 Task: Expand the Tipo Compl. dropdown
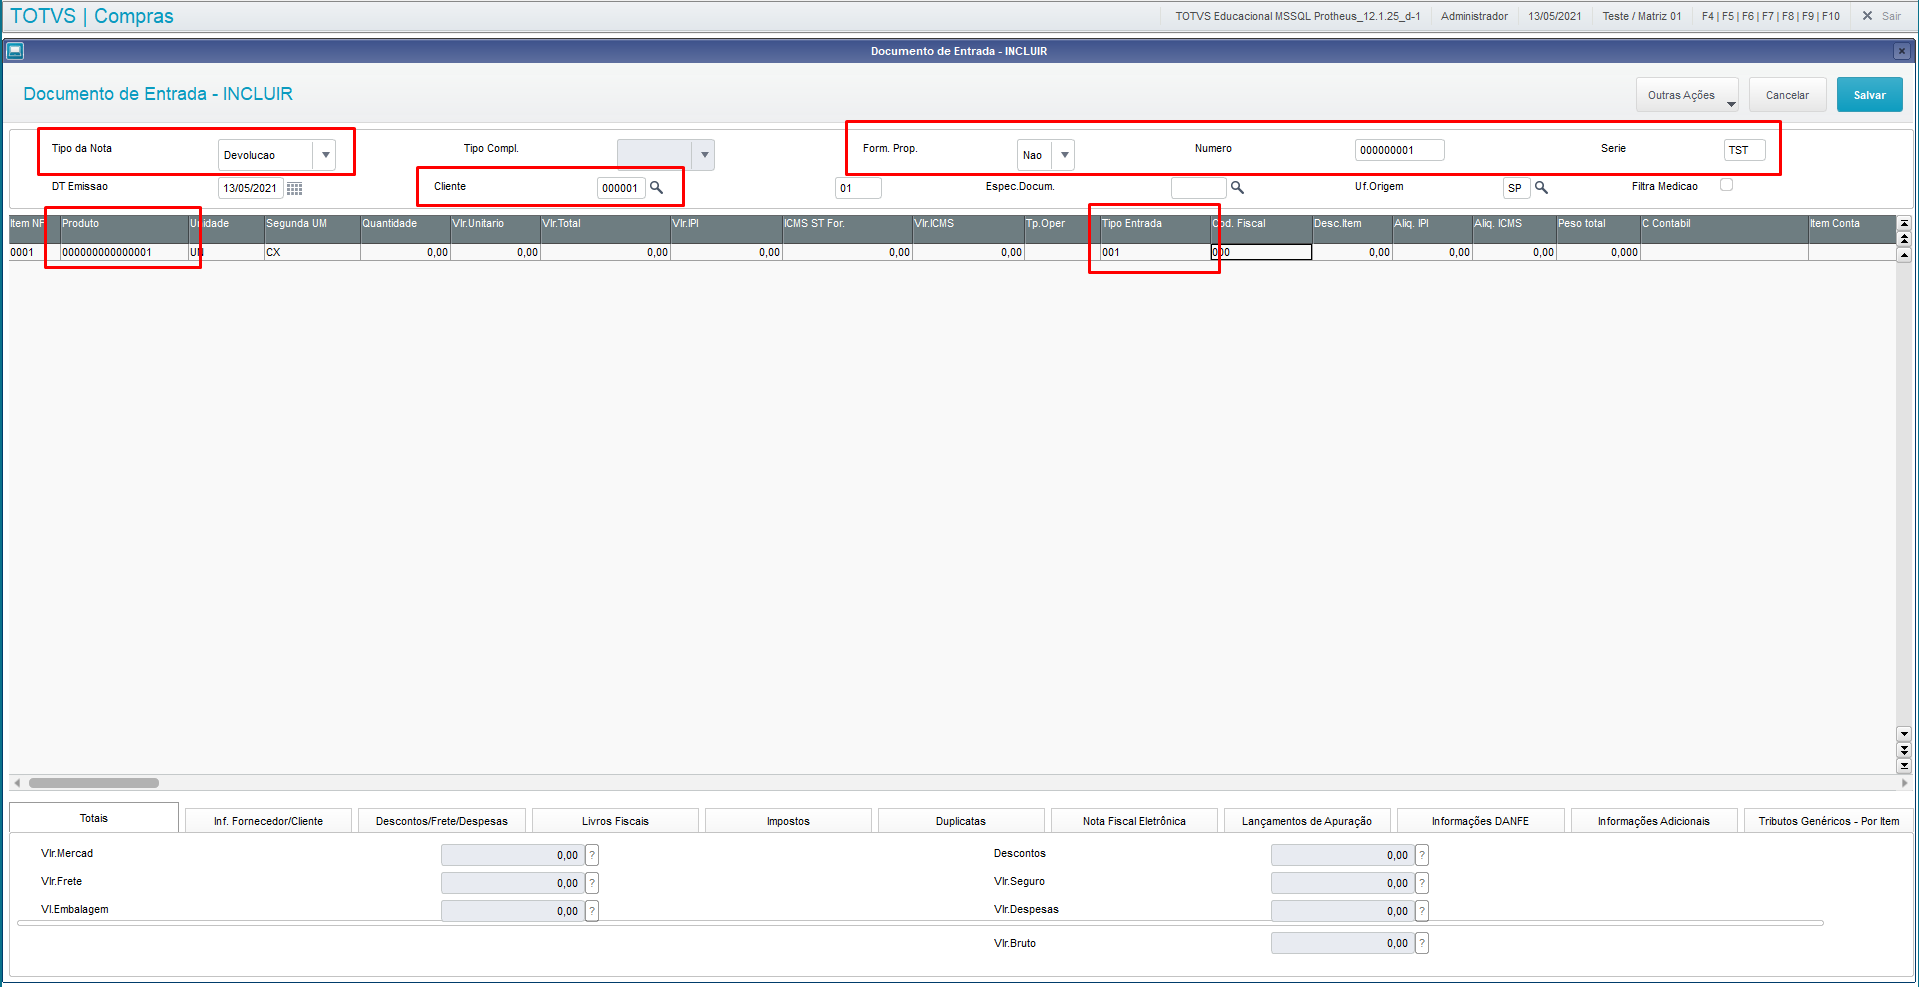704,155
